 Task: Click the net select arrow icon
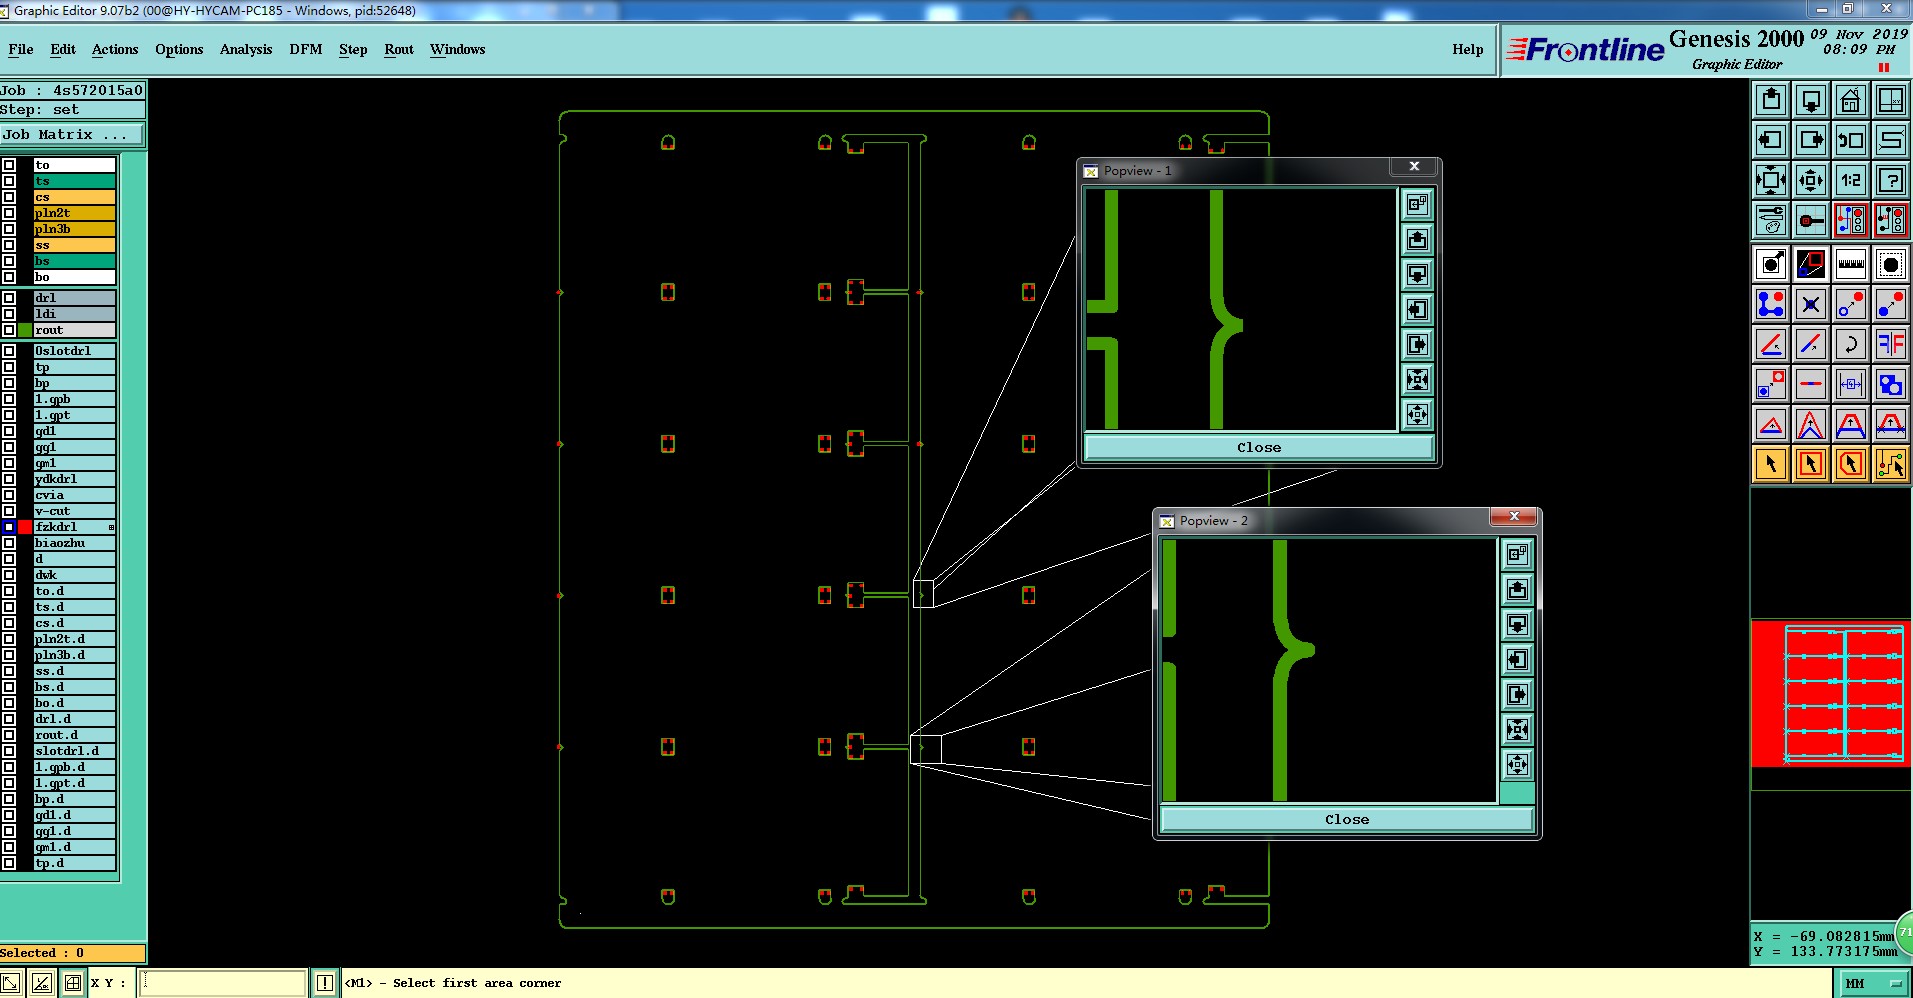1891,464
